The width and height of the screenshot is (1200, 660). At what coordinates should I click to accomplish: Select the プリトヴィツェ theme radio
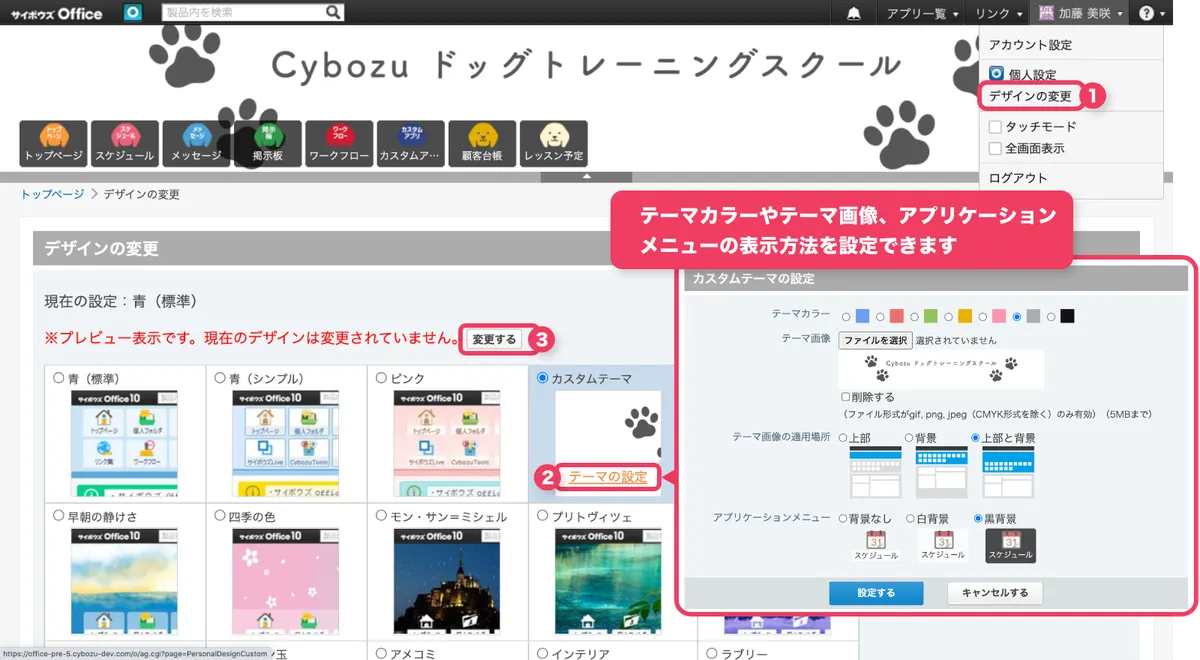[542, 517]
